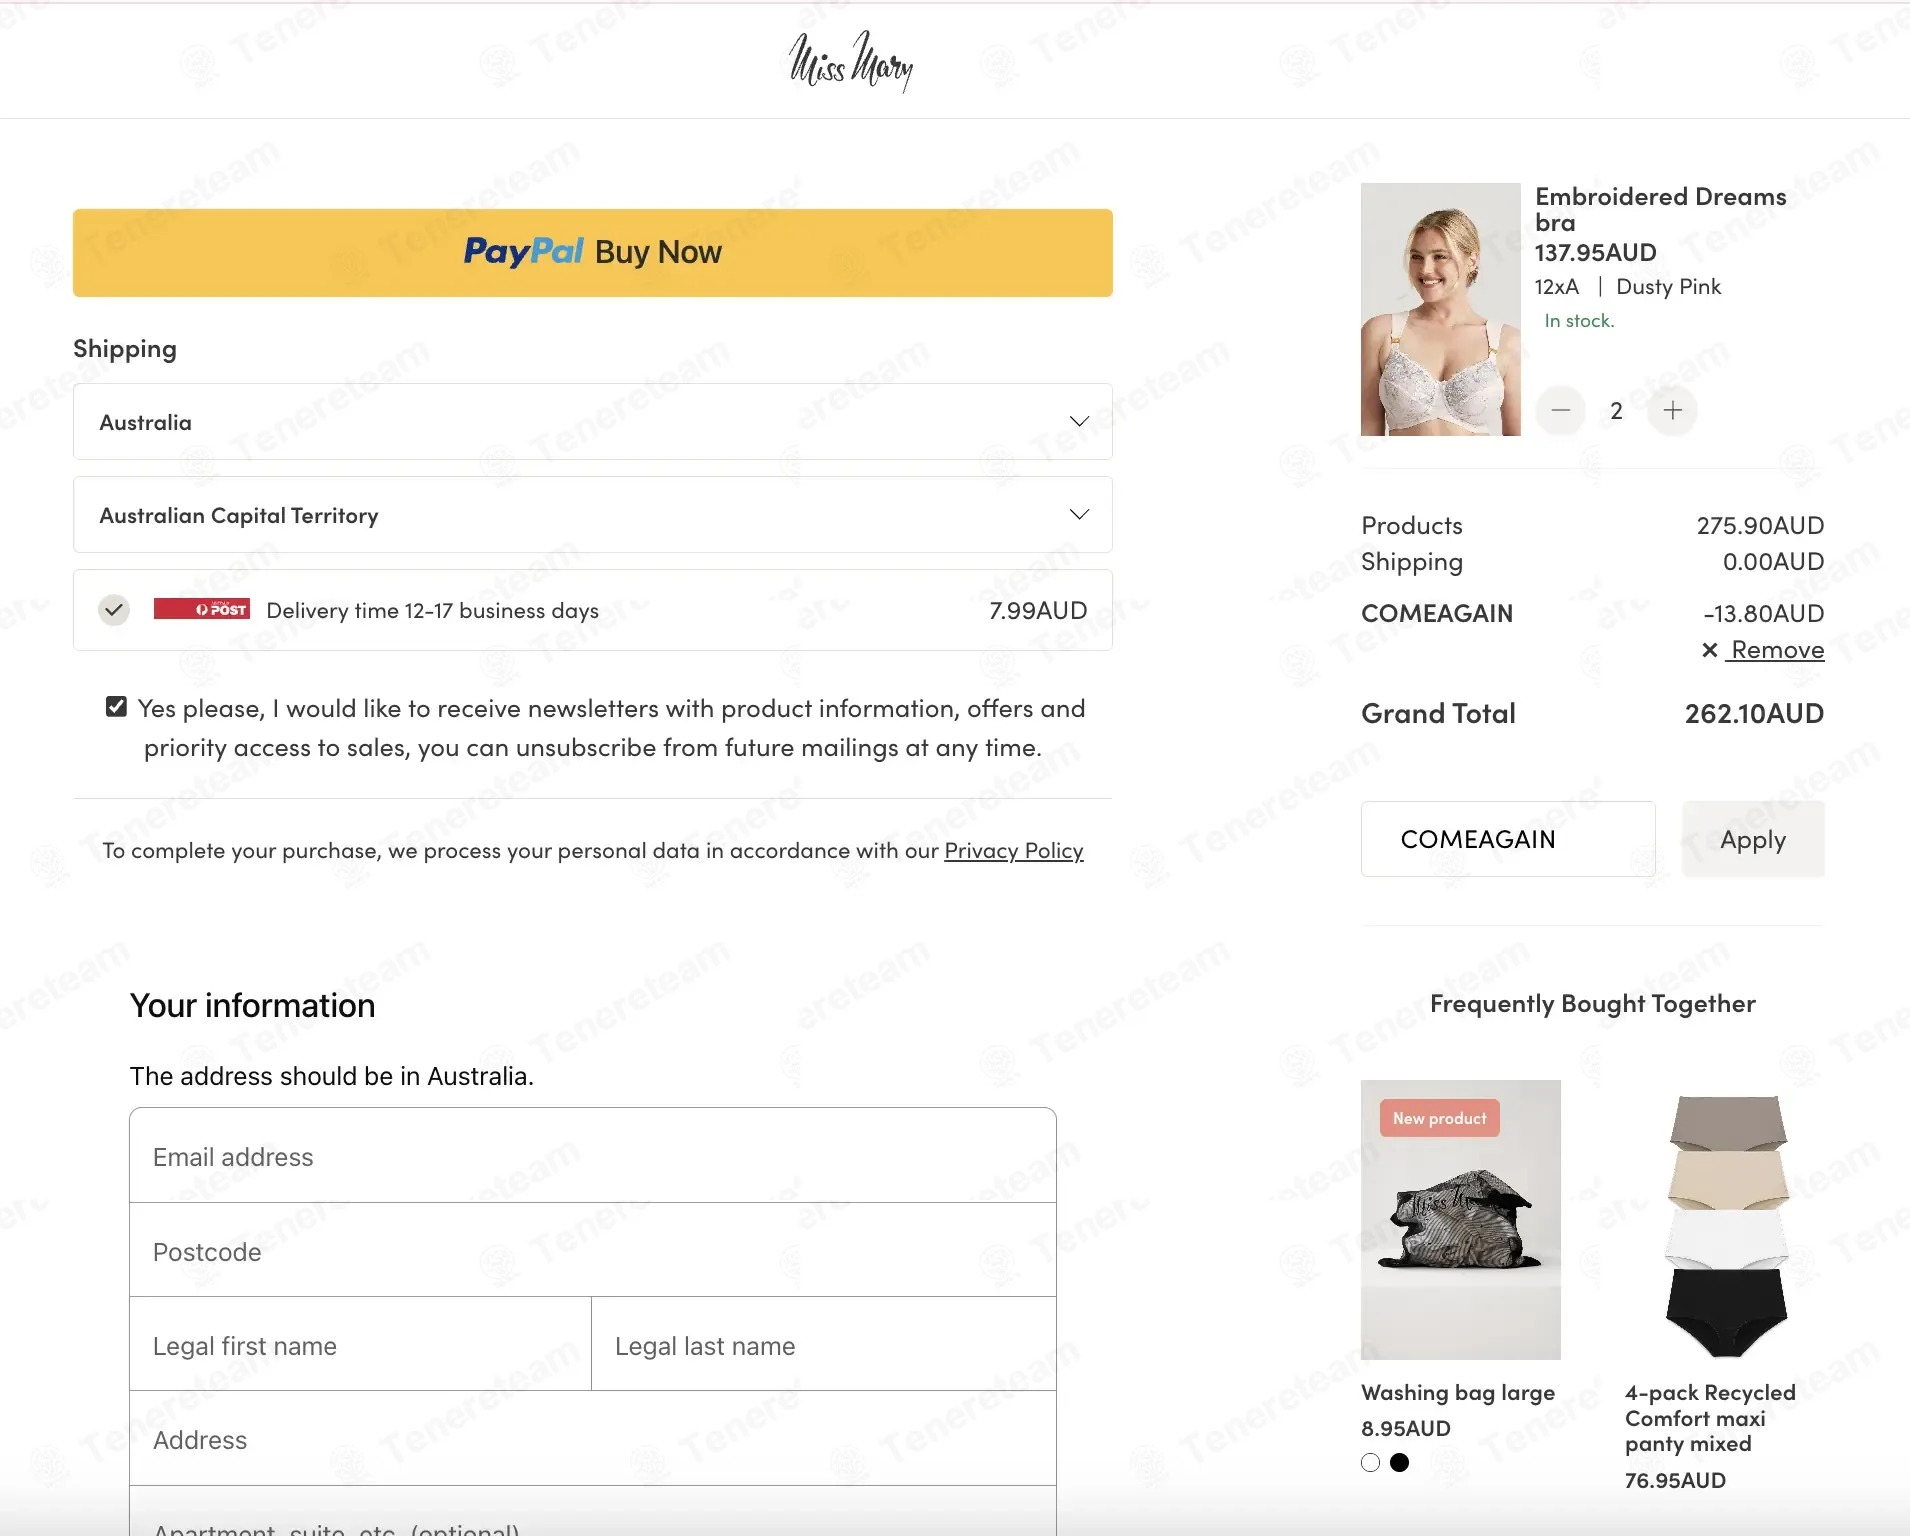Image resolution: width=1910 pixels, height=1536 pixels.
Task: Choose the black washing bag color
Action: click(1400, 1462)
